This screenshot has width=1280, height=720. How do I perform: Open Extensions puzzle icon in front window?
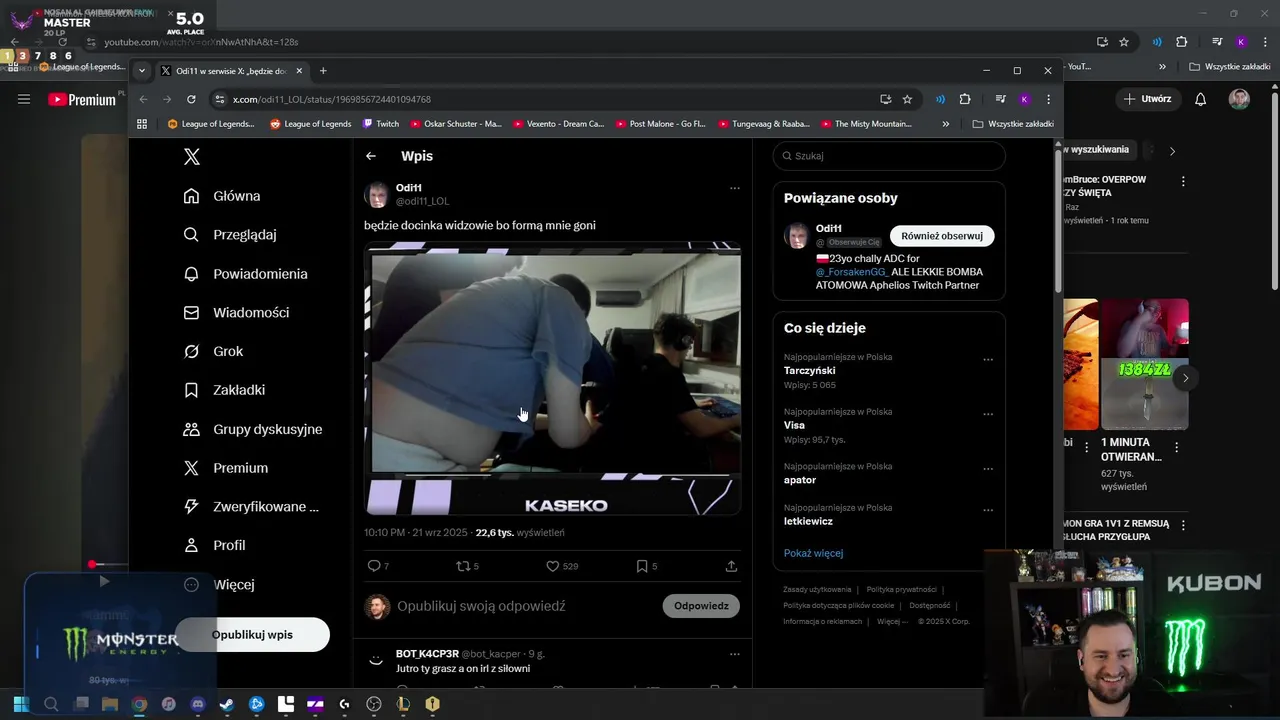(x=965, y=99)
